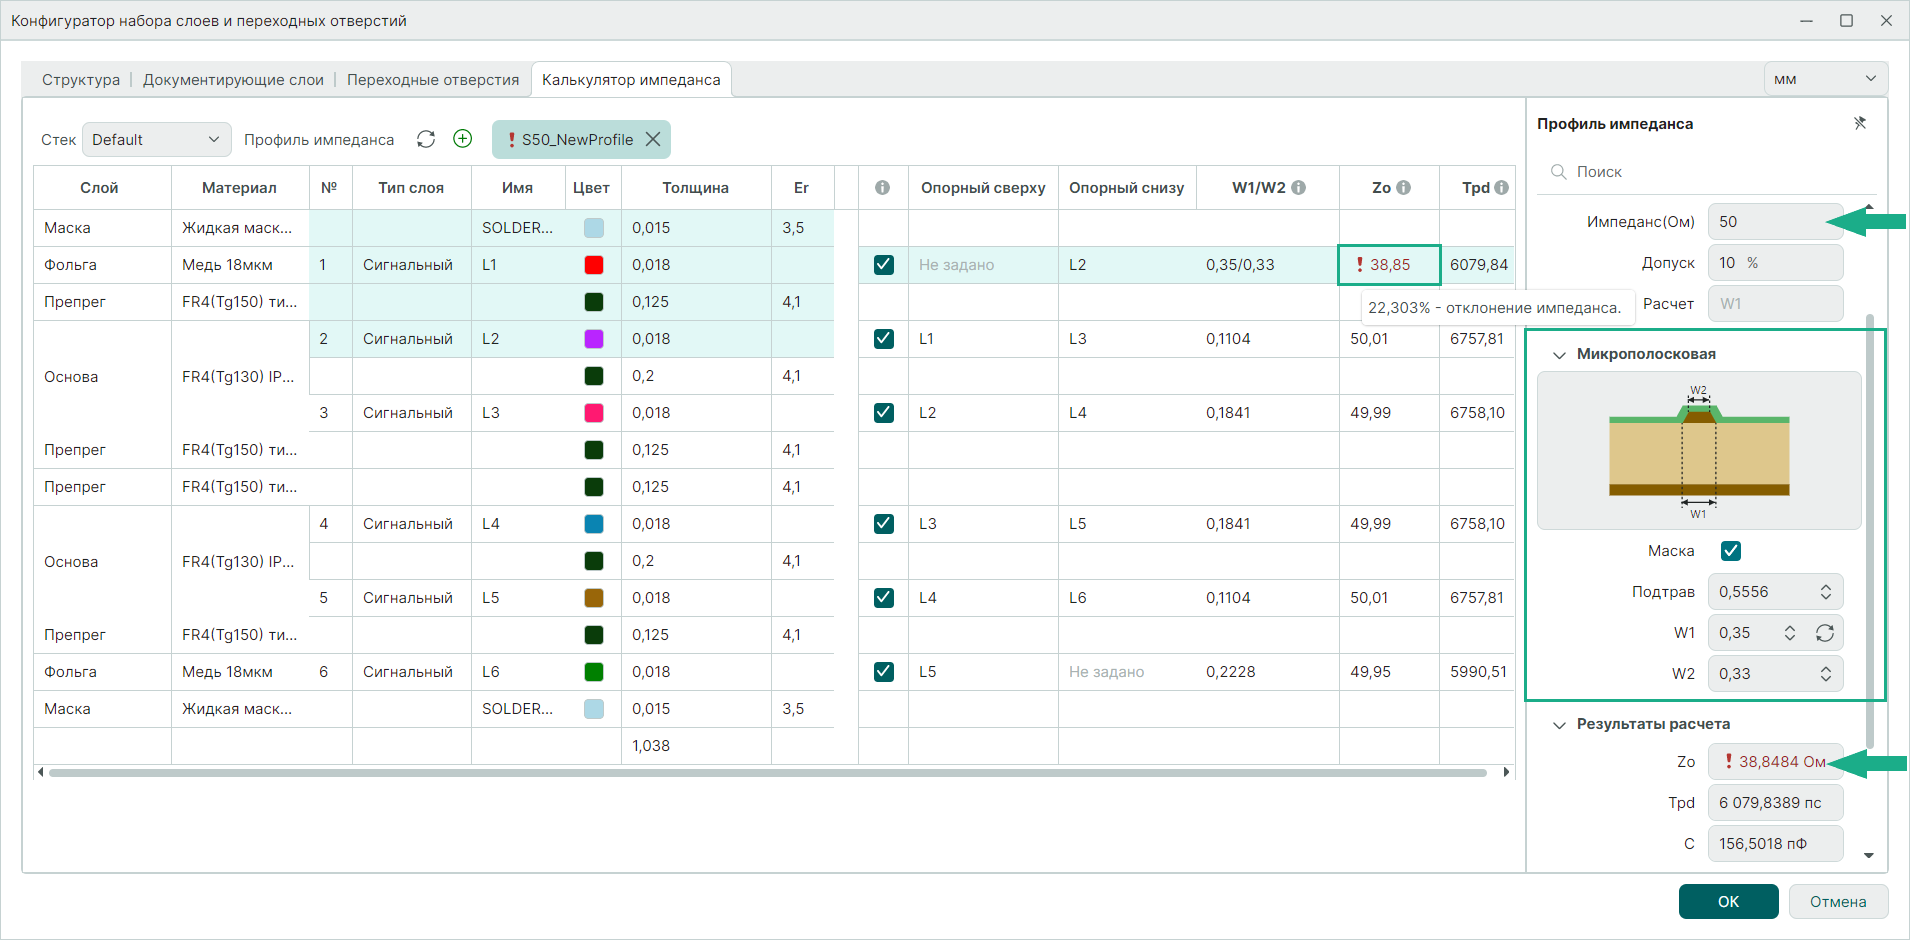Recalculate W1 width with refresh icon
Screen dimensions: 1910x940
1825,633
